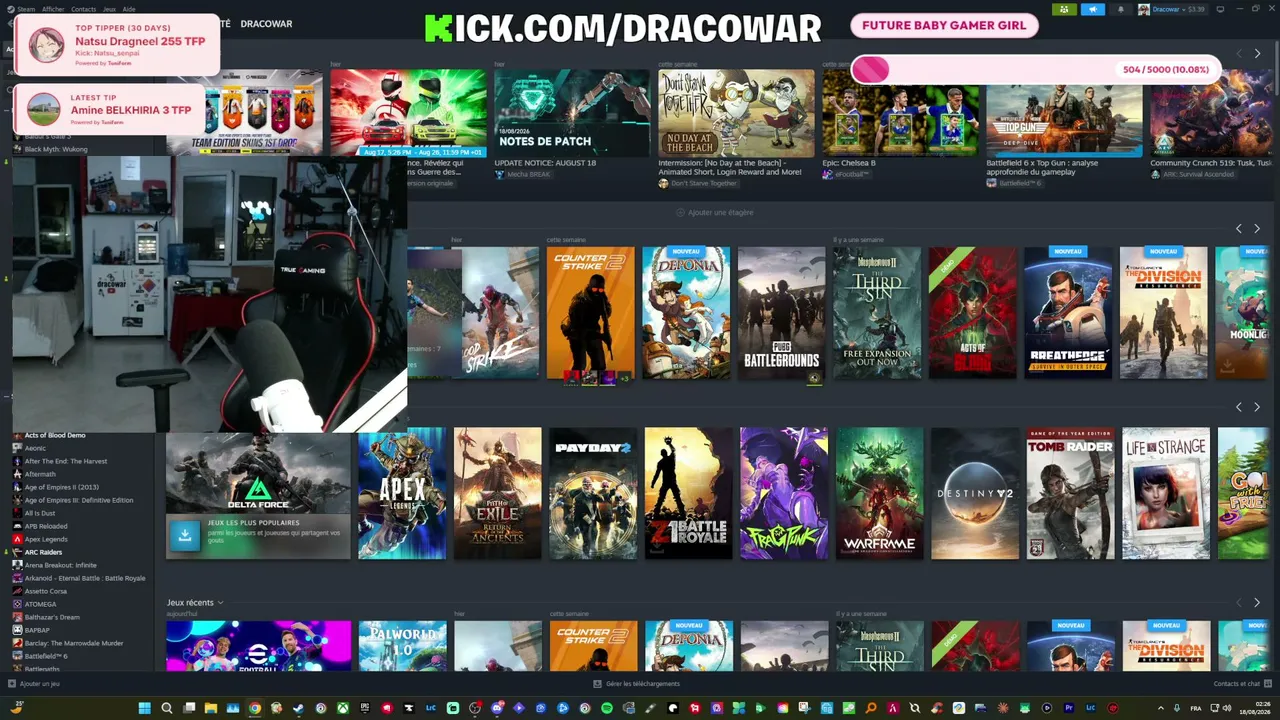Select ARC Raiders in the library list
Screen dimensions: 1280x720
coord(43,552)
